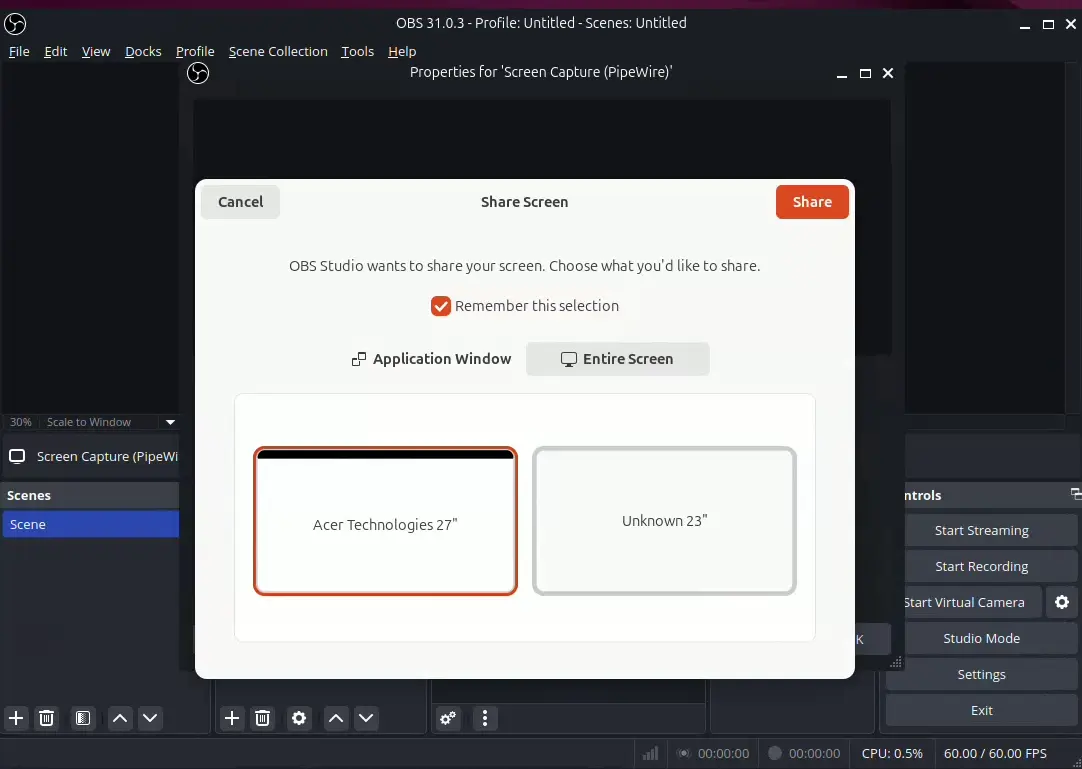Move source up with arrow icon
Screen dimensions: 1082x769
(x=336, y=718)
